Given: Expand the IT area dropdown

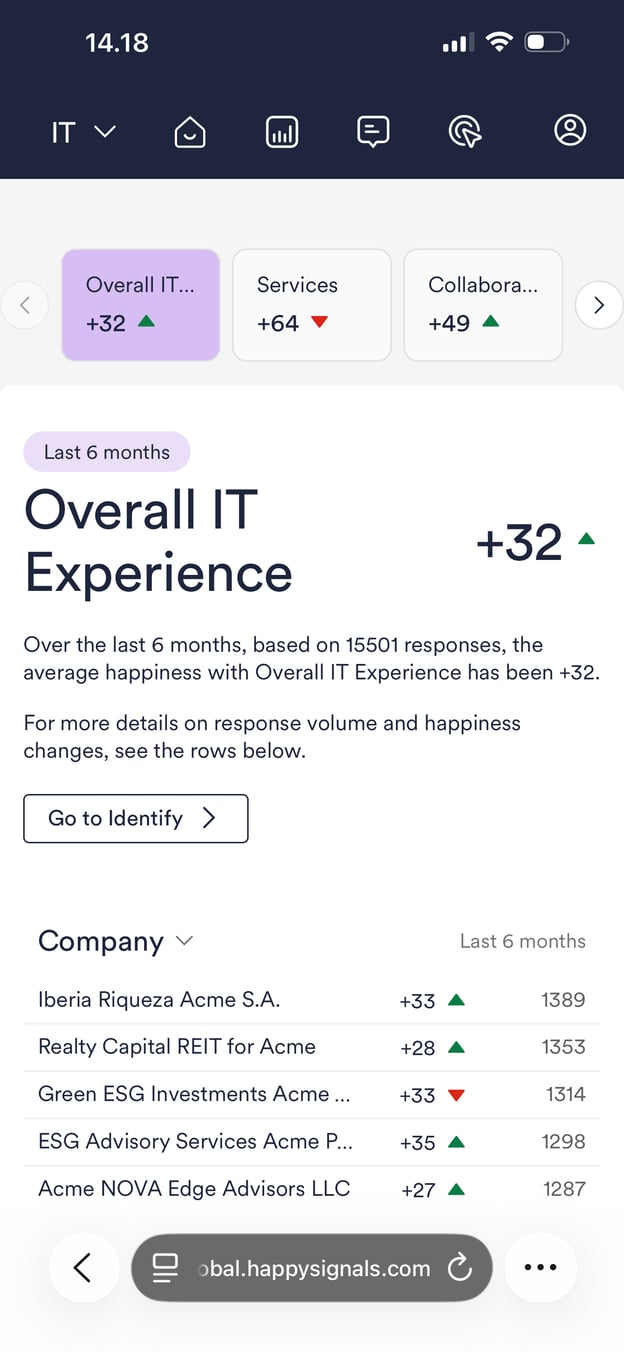Looking at the screenshot, I should coord(84,132).
